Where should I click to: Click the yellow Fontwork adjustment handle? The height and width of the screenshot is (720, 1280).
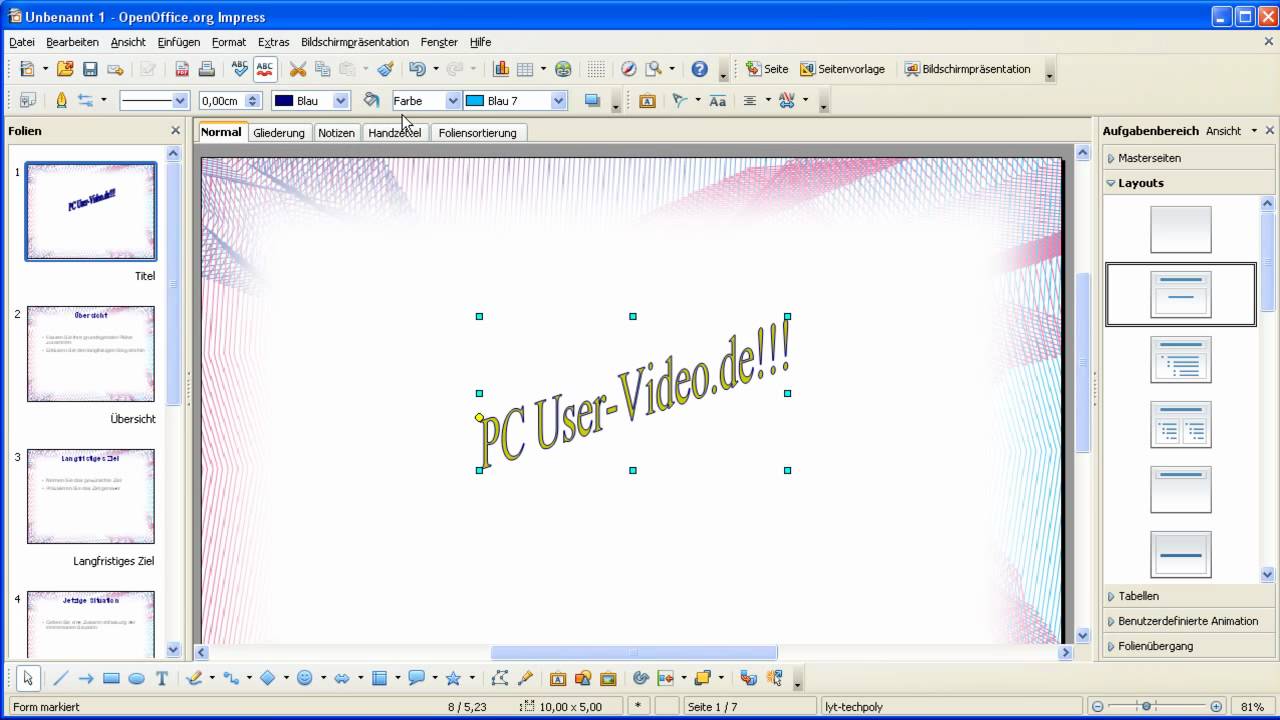click(480, 417)
